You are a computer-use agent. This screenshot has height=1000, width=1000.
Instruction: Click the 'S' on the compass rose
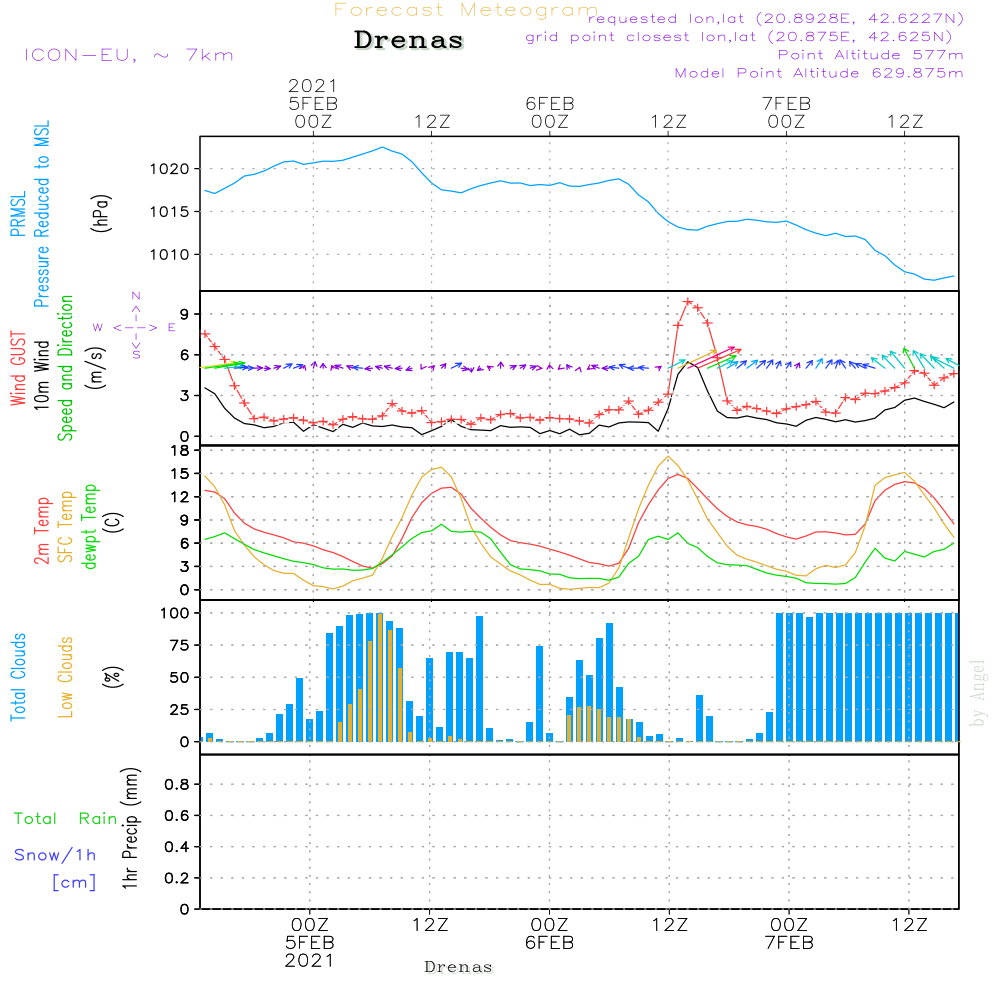pyautogui.click(x=136, y=355)
